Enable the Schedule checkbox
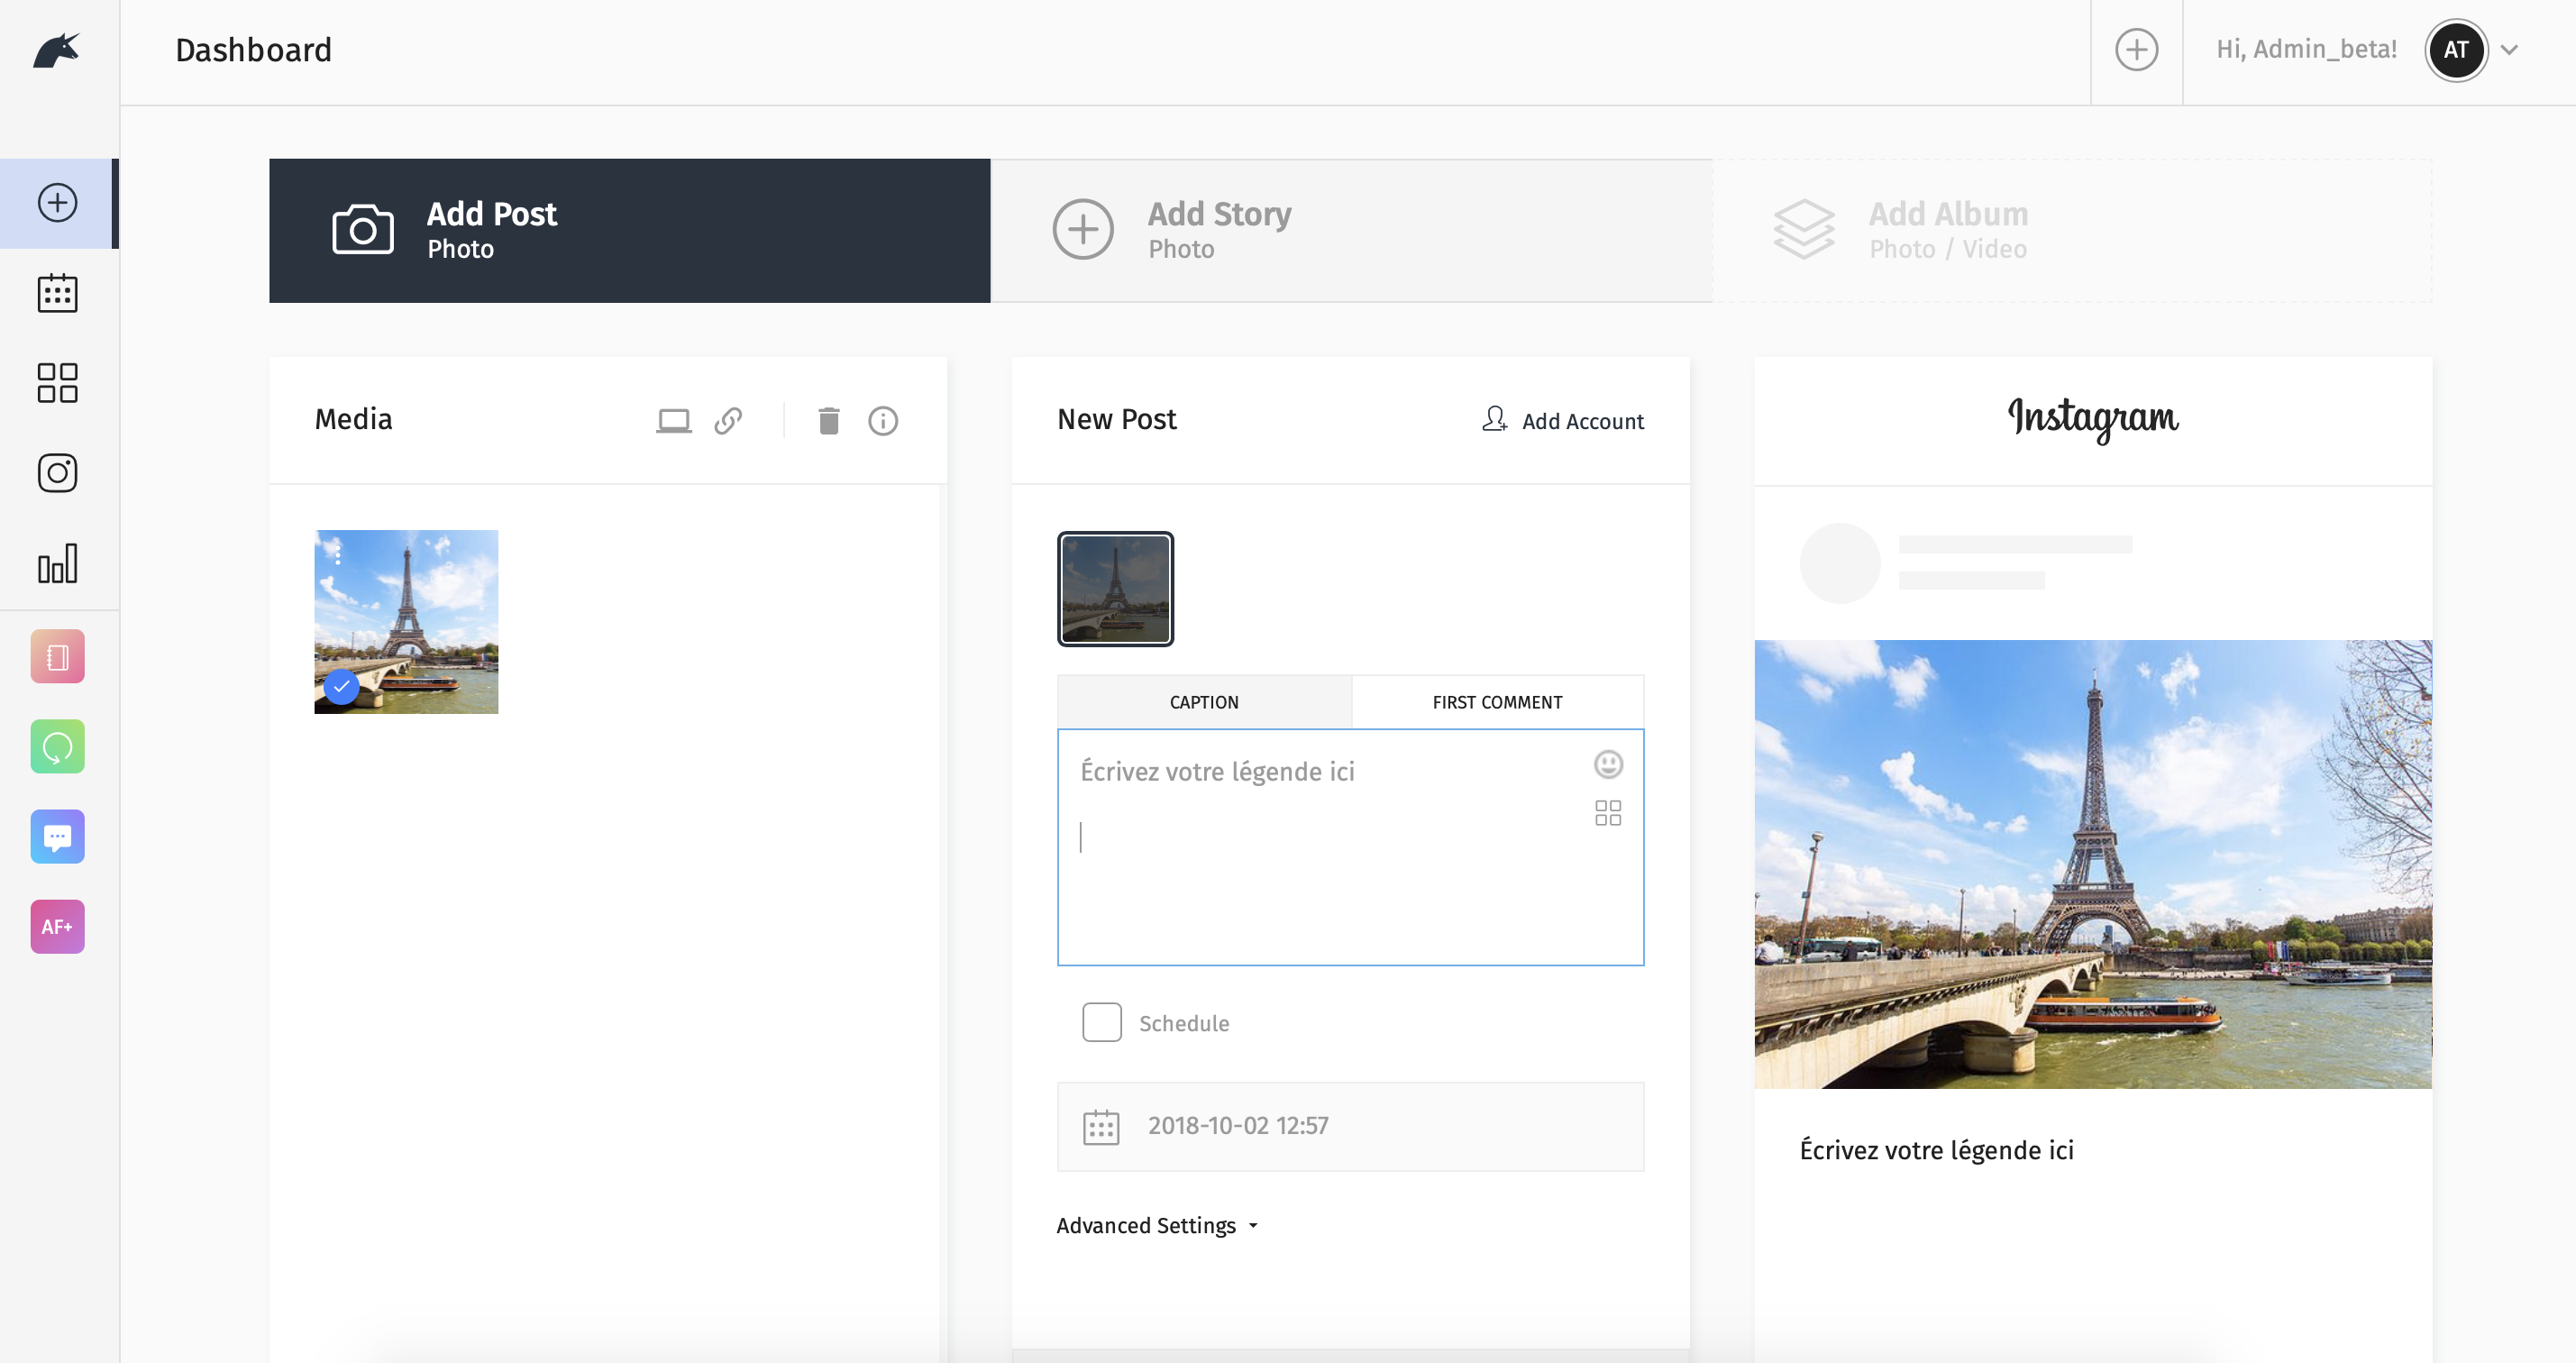2576x1363 pixels. click(1102, 1023)
